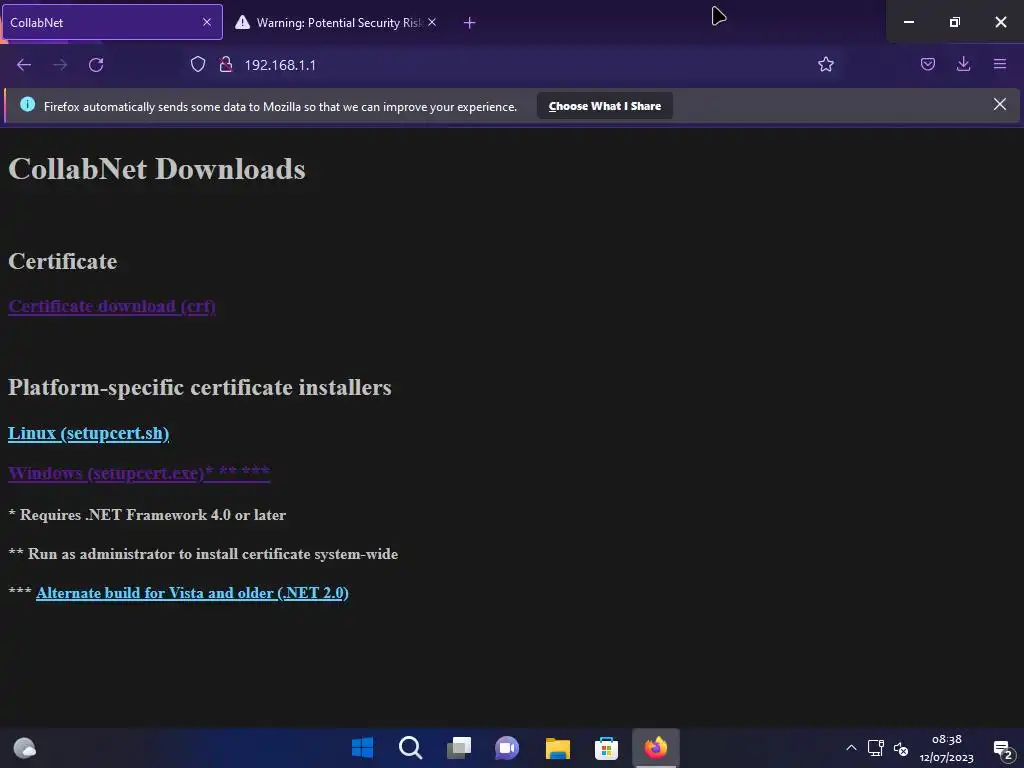Click the padlock site security icon

[x=226, y=64]
